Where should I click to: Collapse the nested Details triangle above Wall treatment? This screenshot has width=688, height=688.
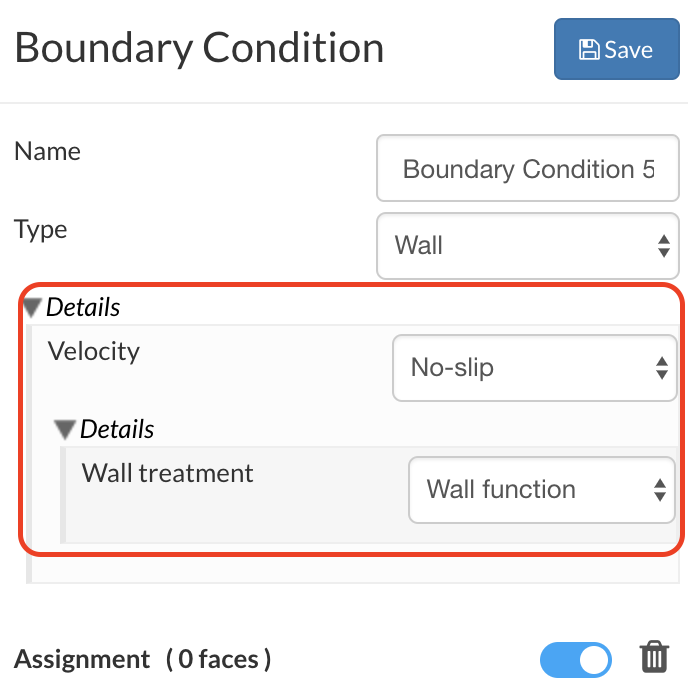(66, 430)
